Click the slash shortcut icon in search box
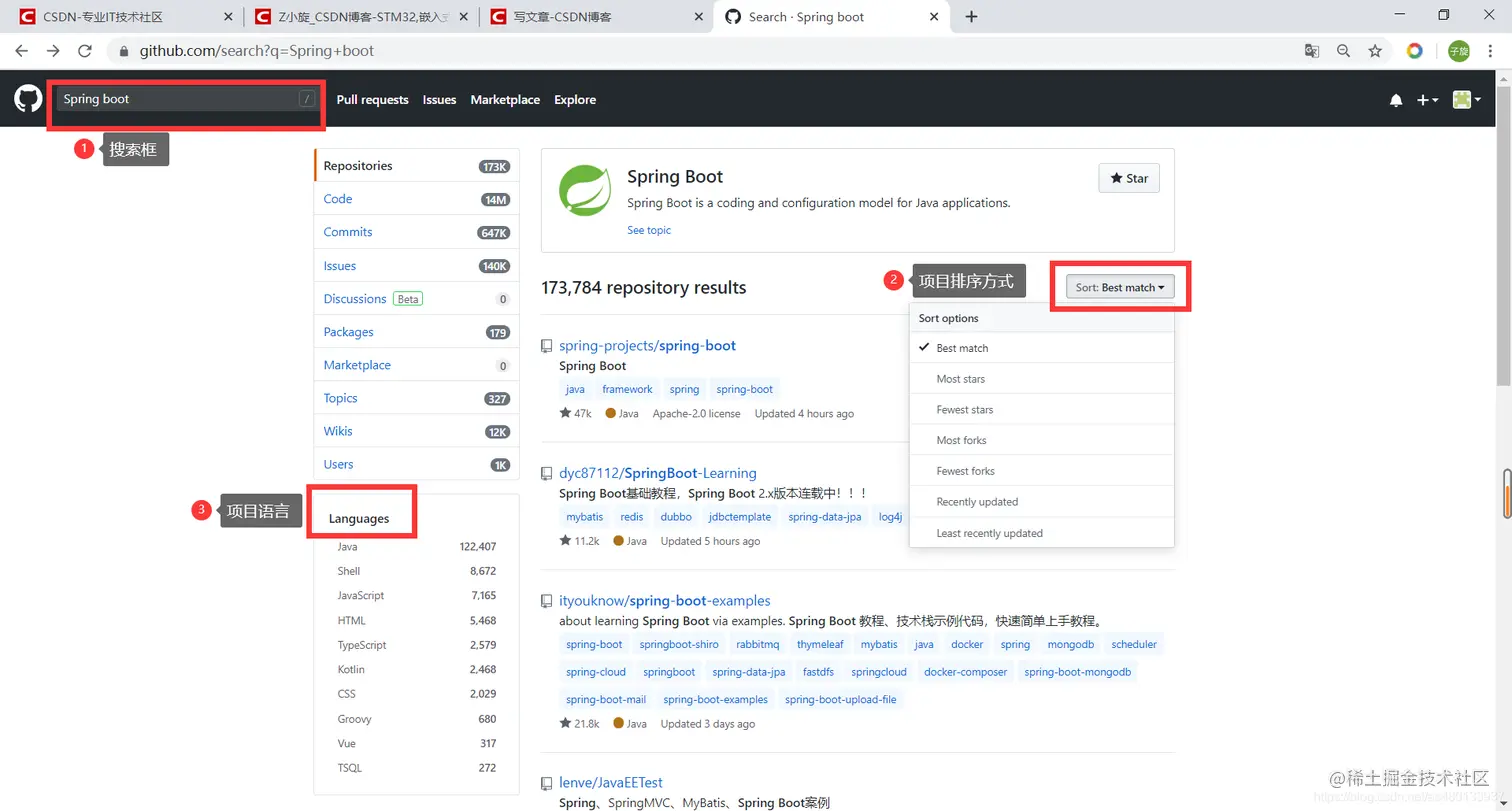The image size is (1512, 811). (306, 99)
